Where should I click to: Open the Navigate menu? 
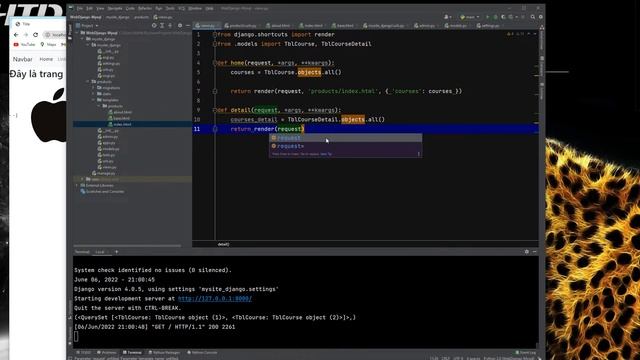pos(115,8)
